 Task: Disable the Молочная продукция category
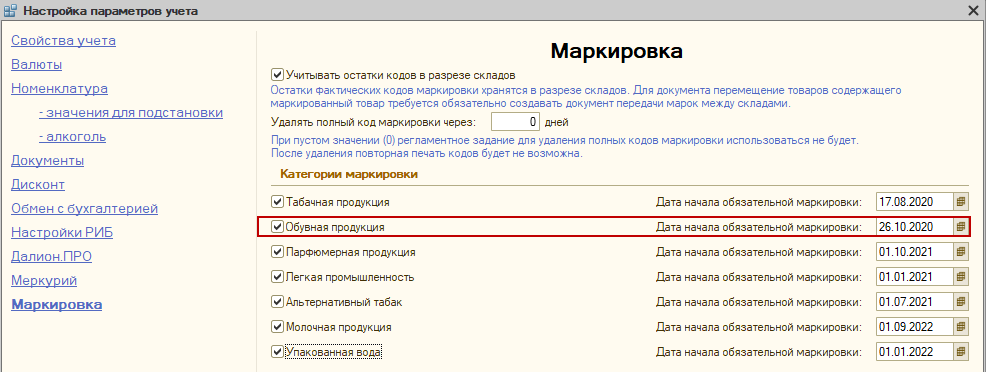(277, 327)
